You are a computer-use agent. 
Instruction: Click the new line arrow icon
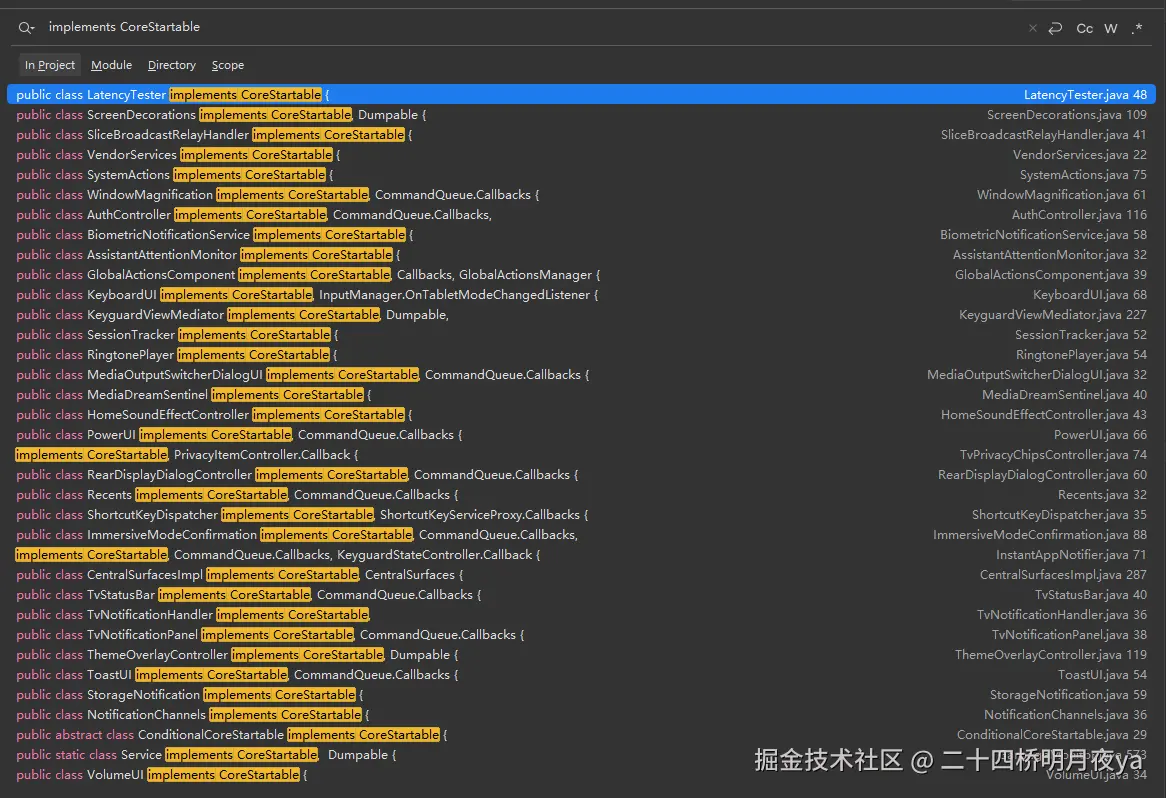point(1054,28)
